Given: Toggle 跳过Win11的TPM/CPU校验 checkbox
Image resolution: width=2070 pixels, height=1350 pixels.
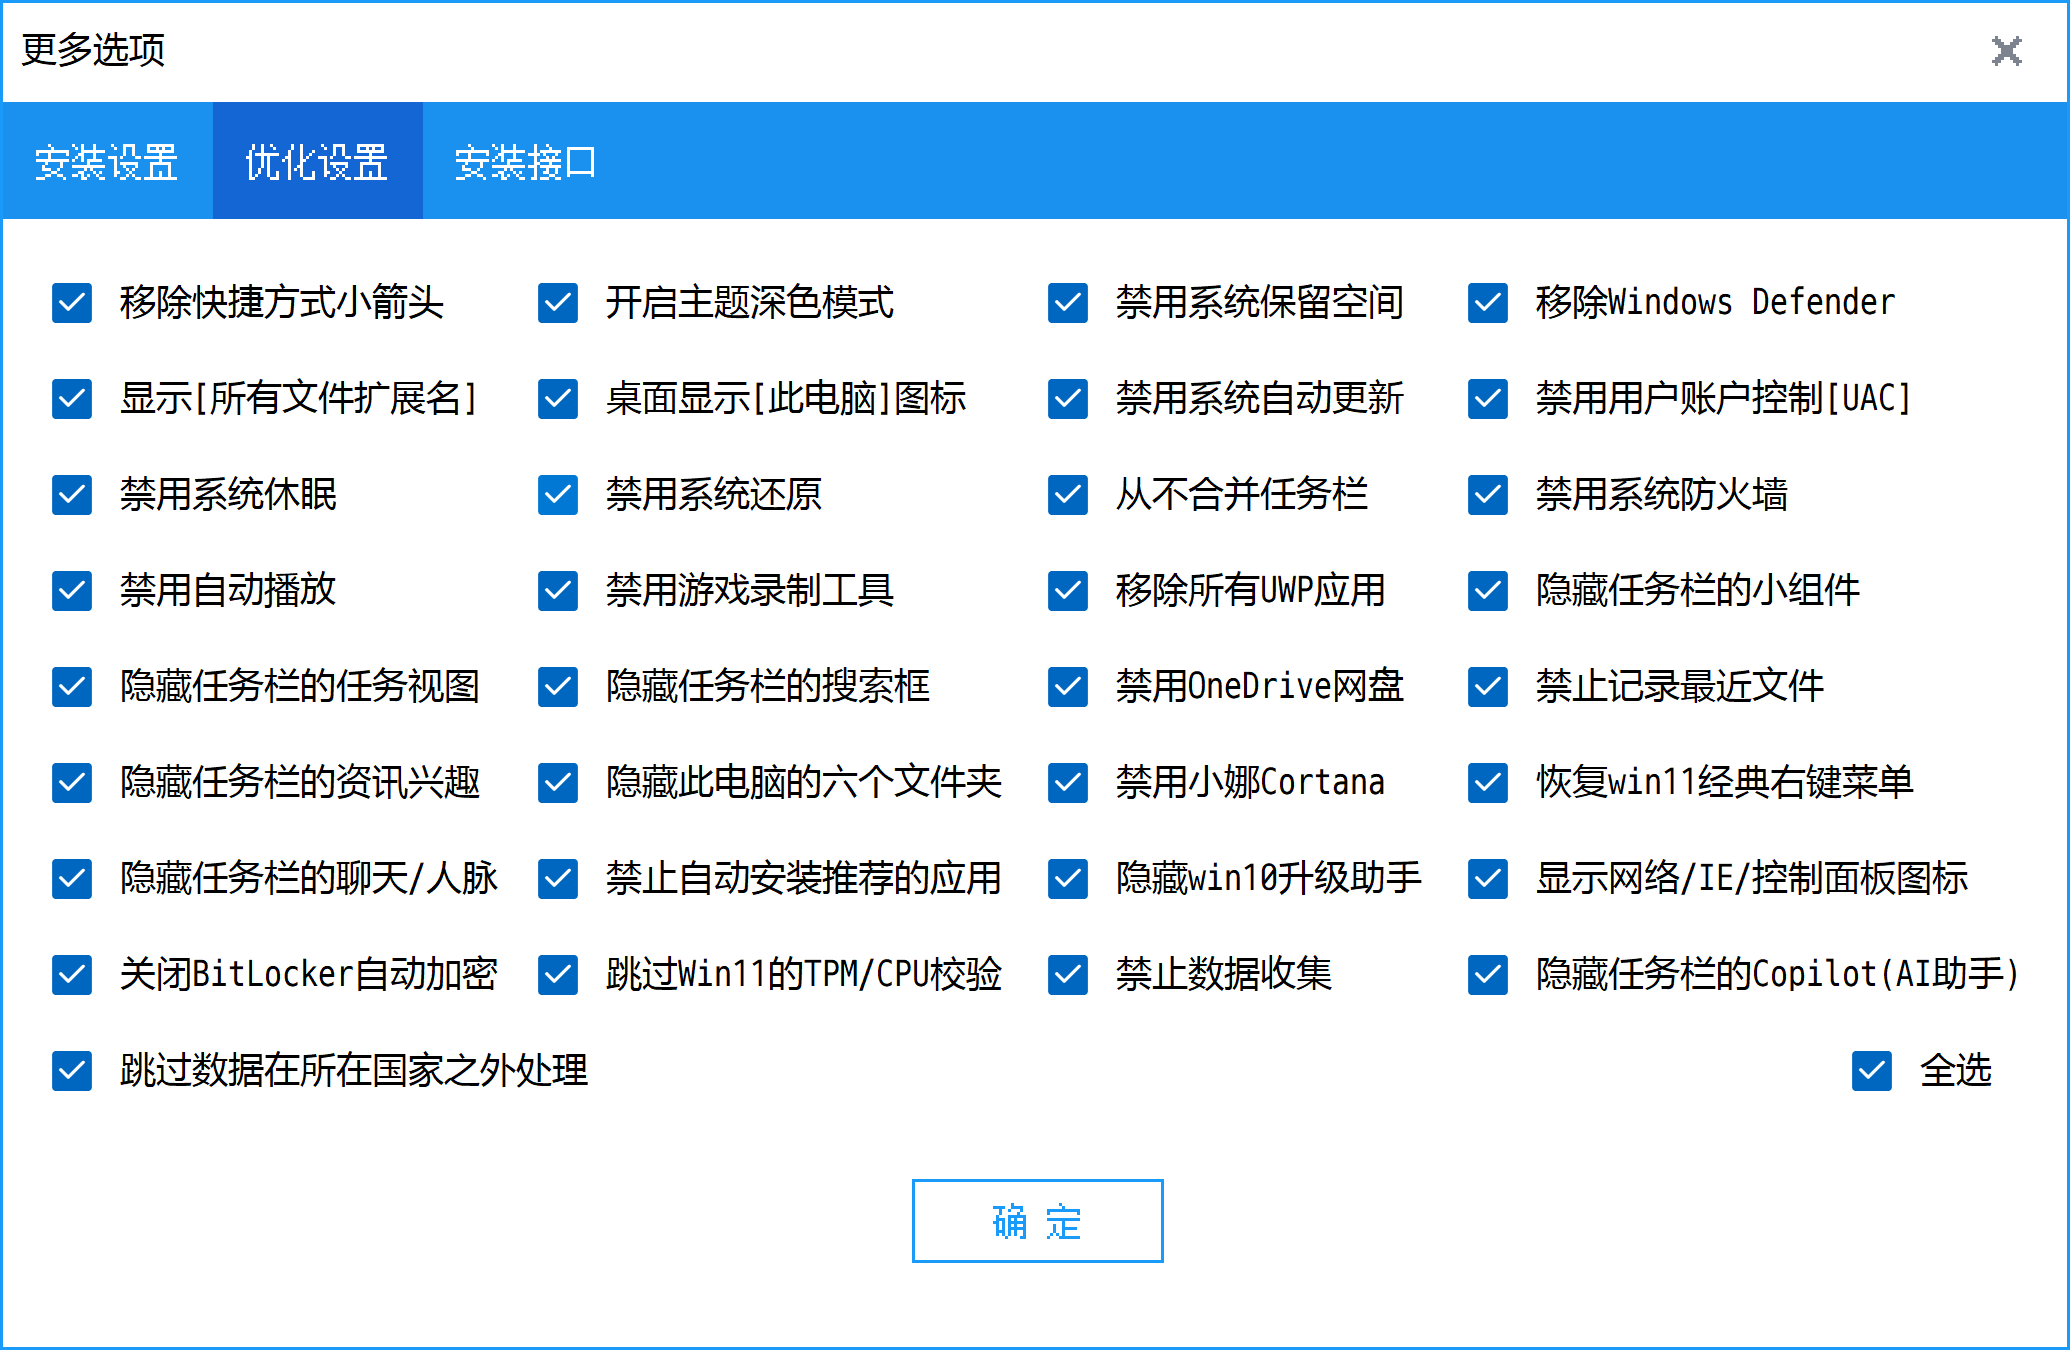Looking at the screenshot, I should coord(558,975).
